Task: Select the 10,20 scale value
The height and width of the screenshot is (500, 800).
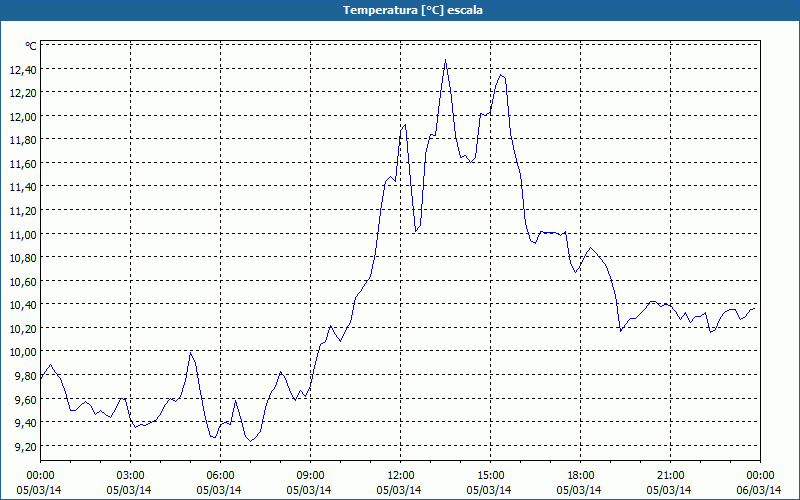Action: click(x=23, y=329)
